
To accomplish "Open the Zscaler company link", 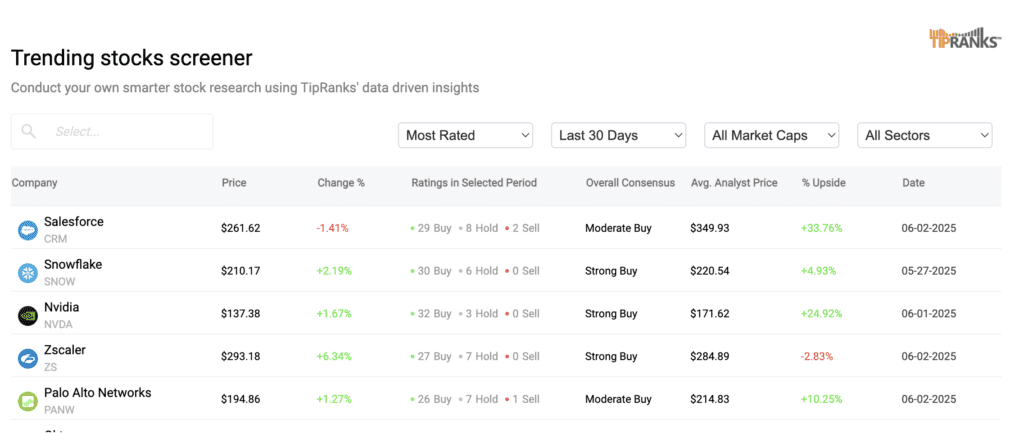I will (65, 350).
